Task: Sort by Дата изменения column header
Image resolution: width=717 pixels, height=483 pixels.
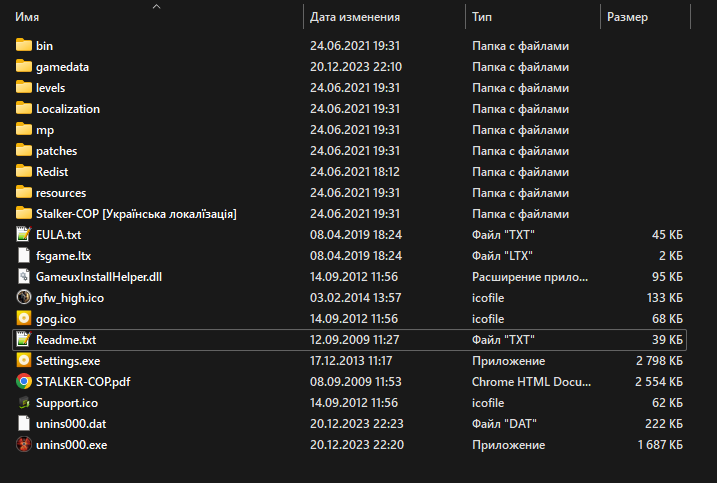Action: (355, 17)
